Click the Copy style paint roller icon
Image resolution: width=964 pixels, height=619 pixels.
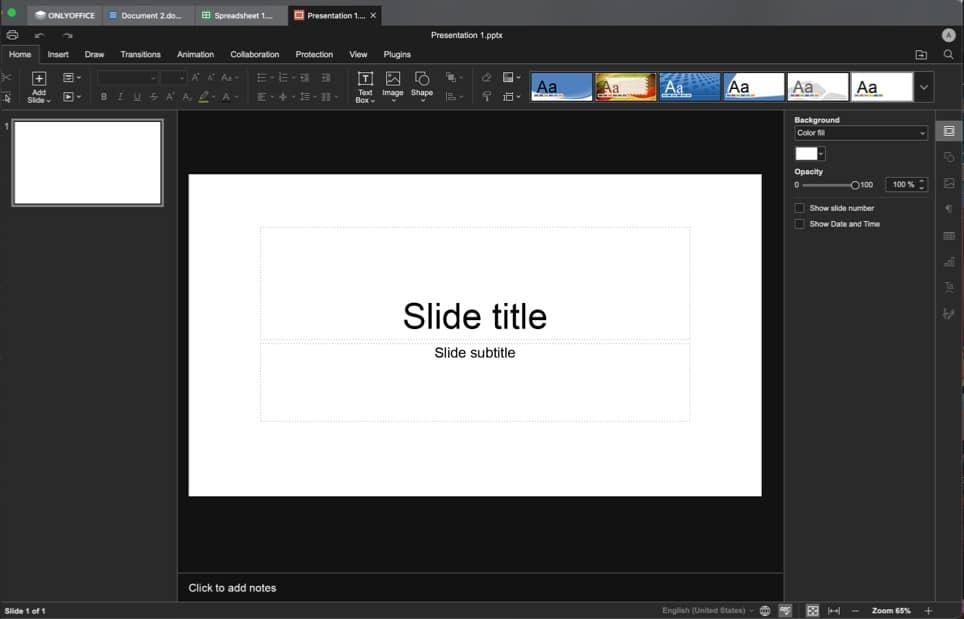point(486,97)
